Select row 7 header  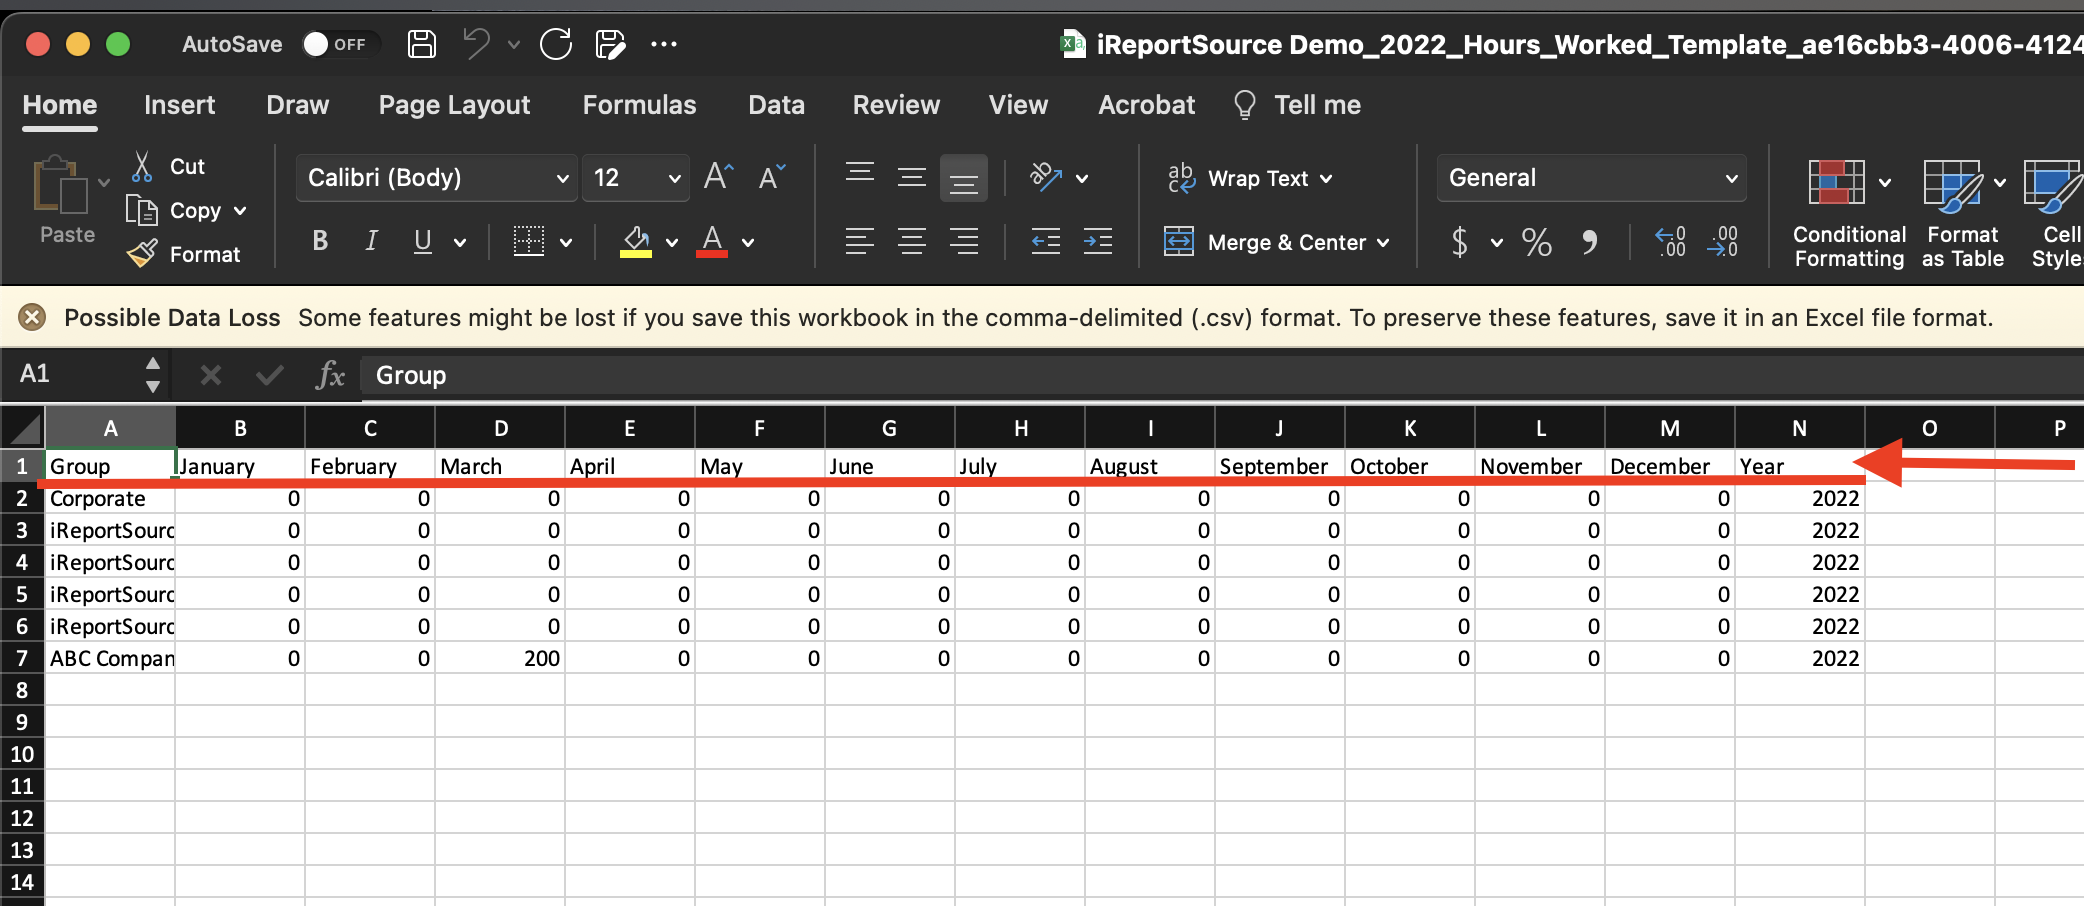tap(22, 658)
